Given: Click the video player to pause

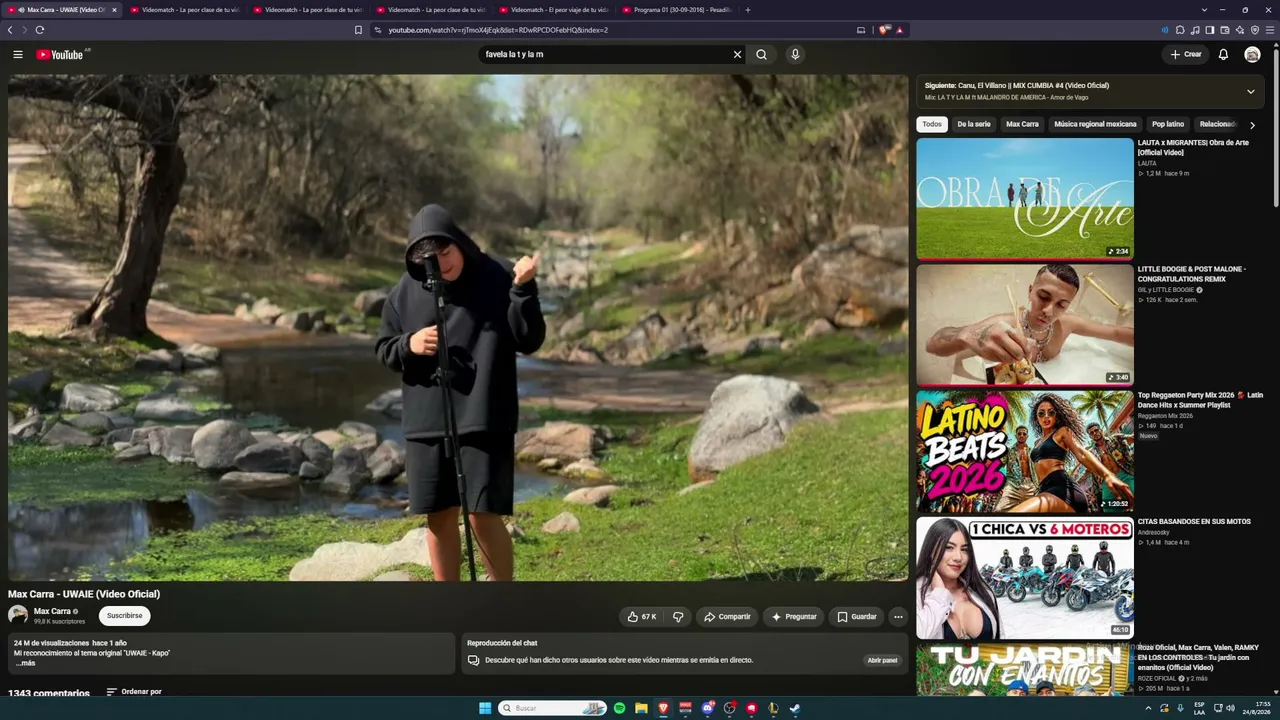Looking at the screenshot, I should coord(458,327).
